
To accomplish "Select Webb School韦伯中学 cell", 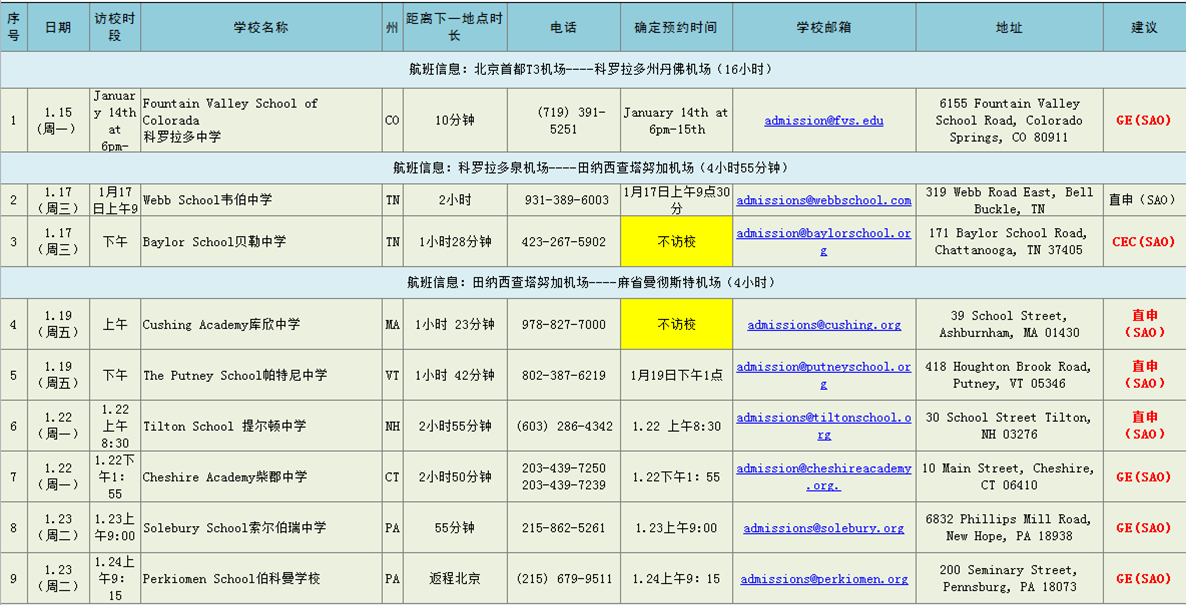I will [x=261, y=200].
